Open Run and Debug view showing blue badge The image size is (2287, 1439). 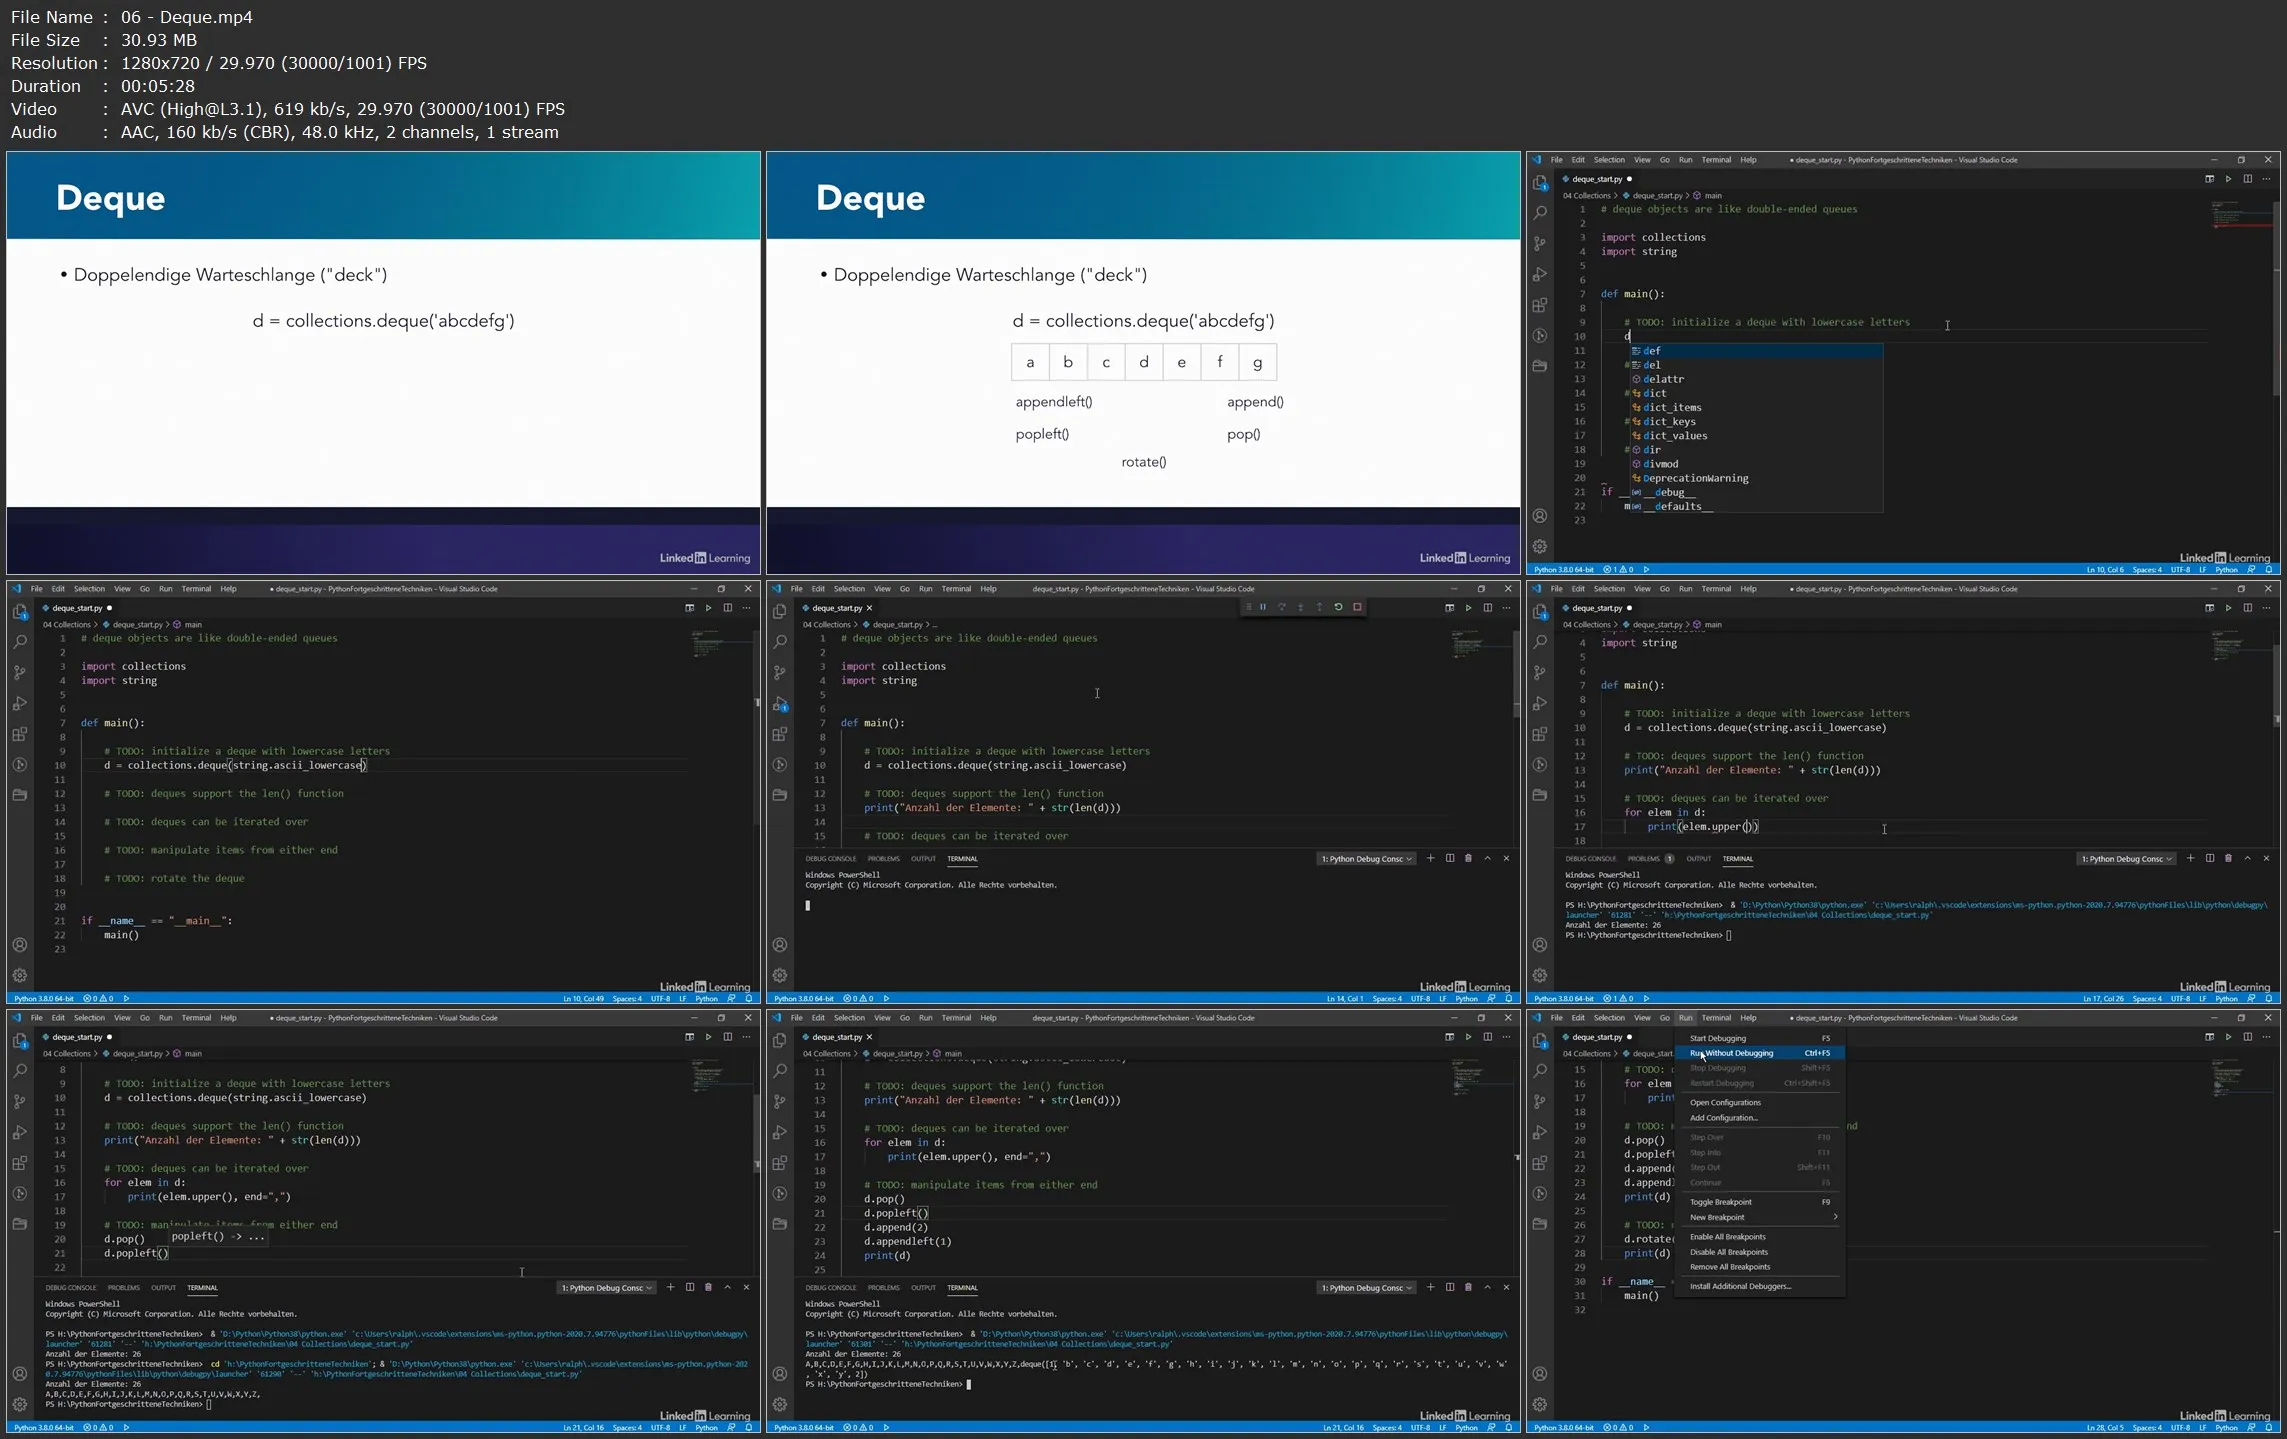click(780, 704)
